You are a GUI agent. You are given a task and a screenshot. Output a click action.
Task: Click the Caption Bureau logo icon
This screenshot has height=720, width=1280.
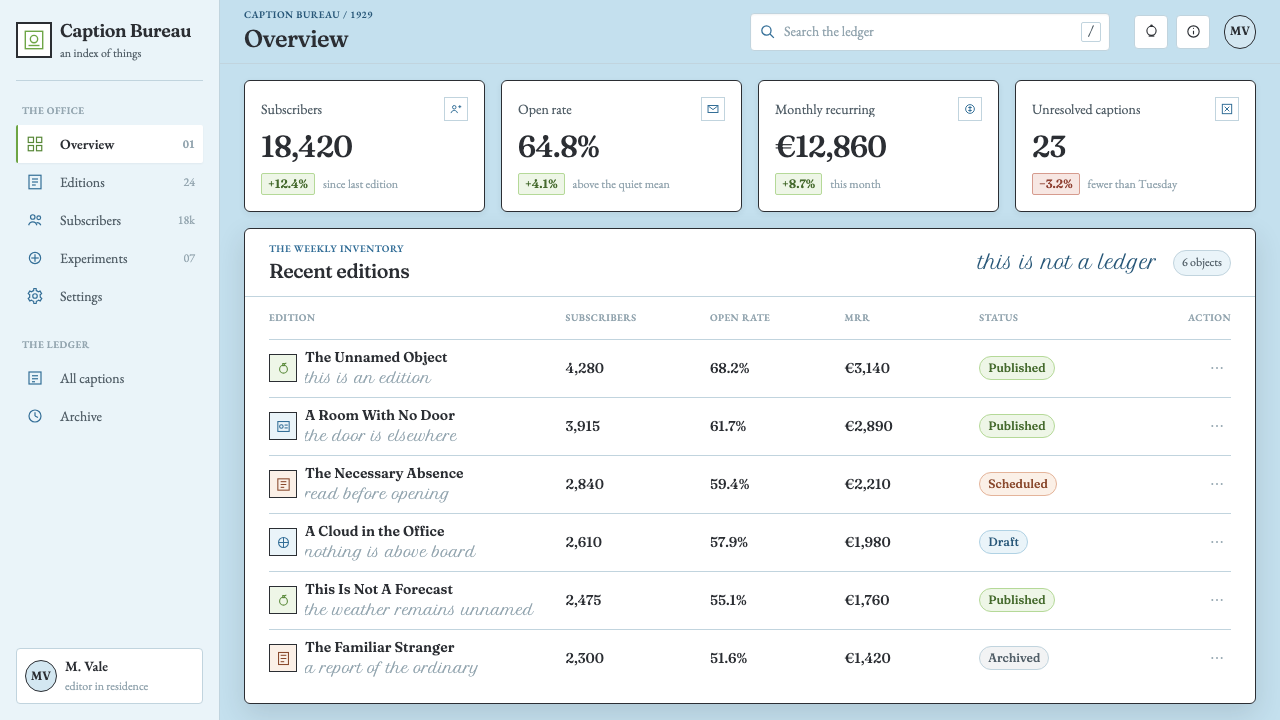pos(34,40)
